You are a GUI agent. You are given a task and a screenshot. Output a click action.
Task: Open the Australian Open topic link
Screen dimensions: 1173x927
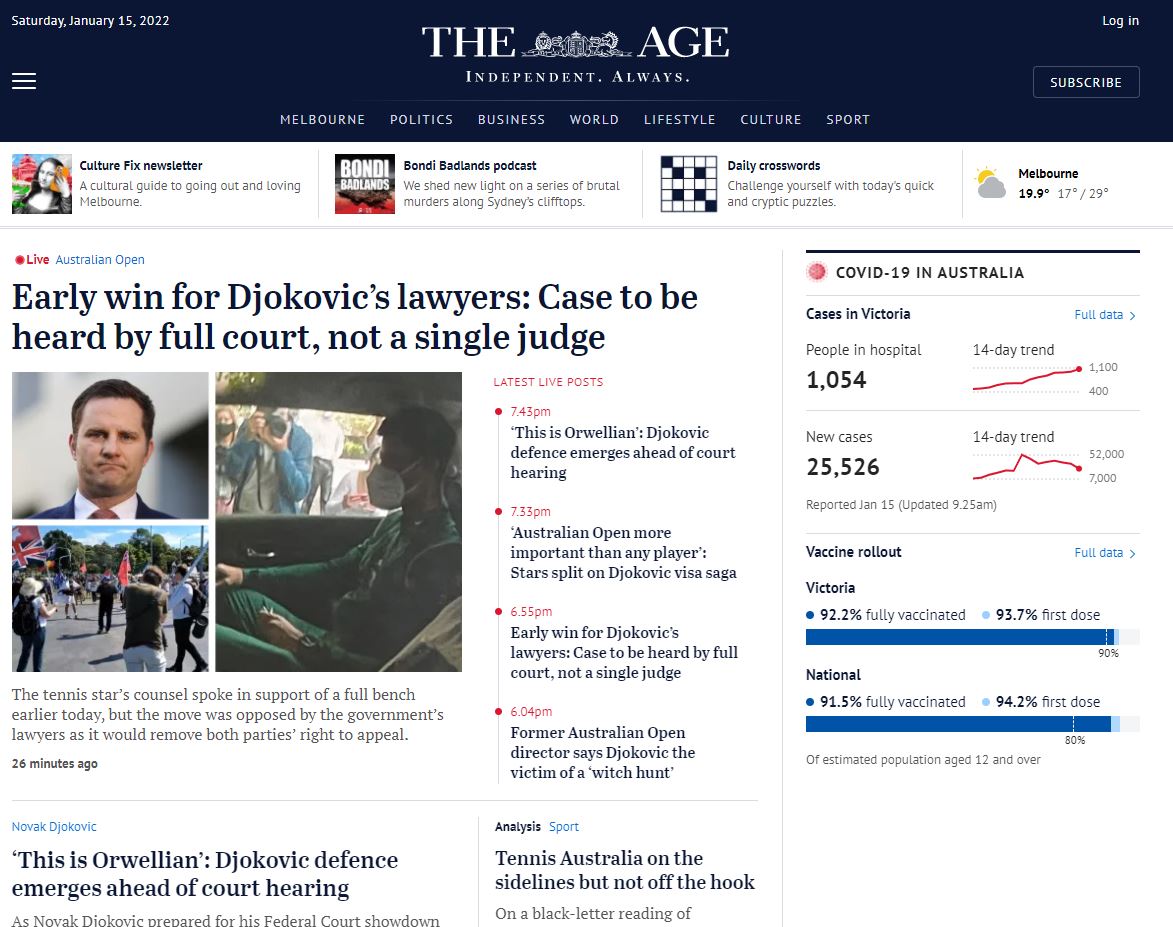tap(100, 260)
